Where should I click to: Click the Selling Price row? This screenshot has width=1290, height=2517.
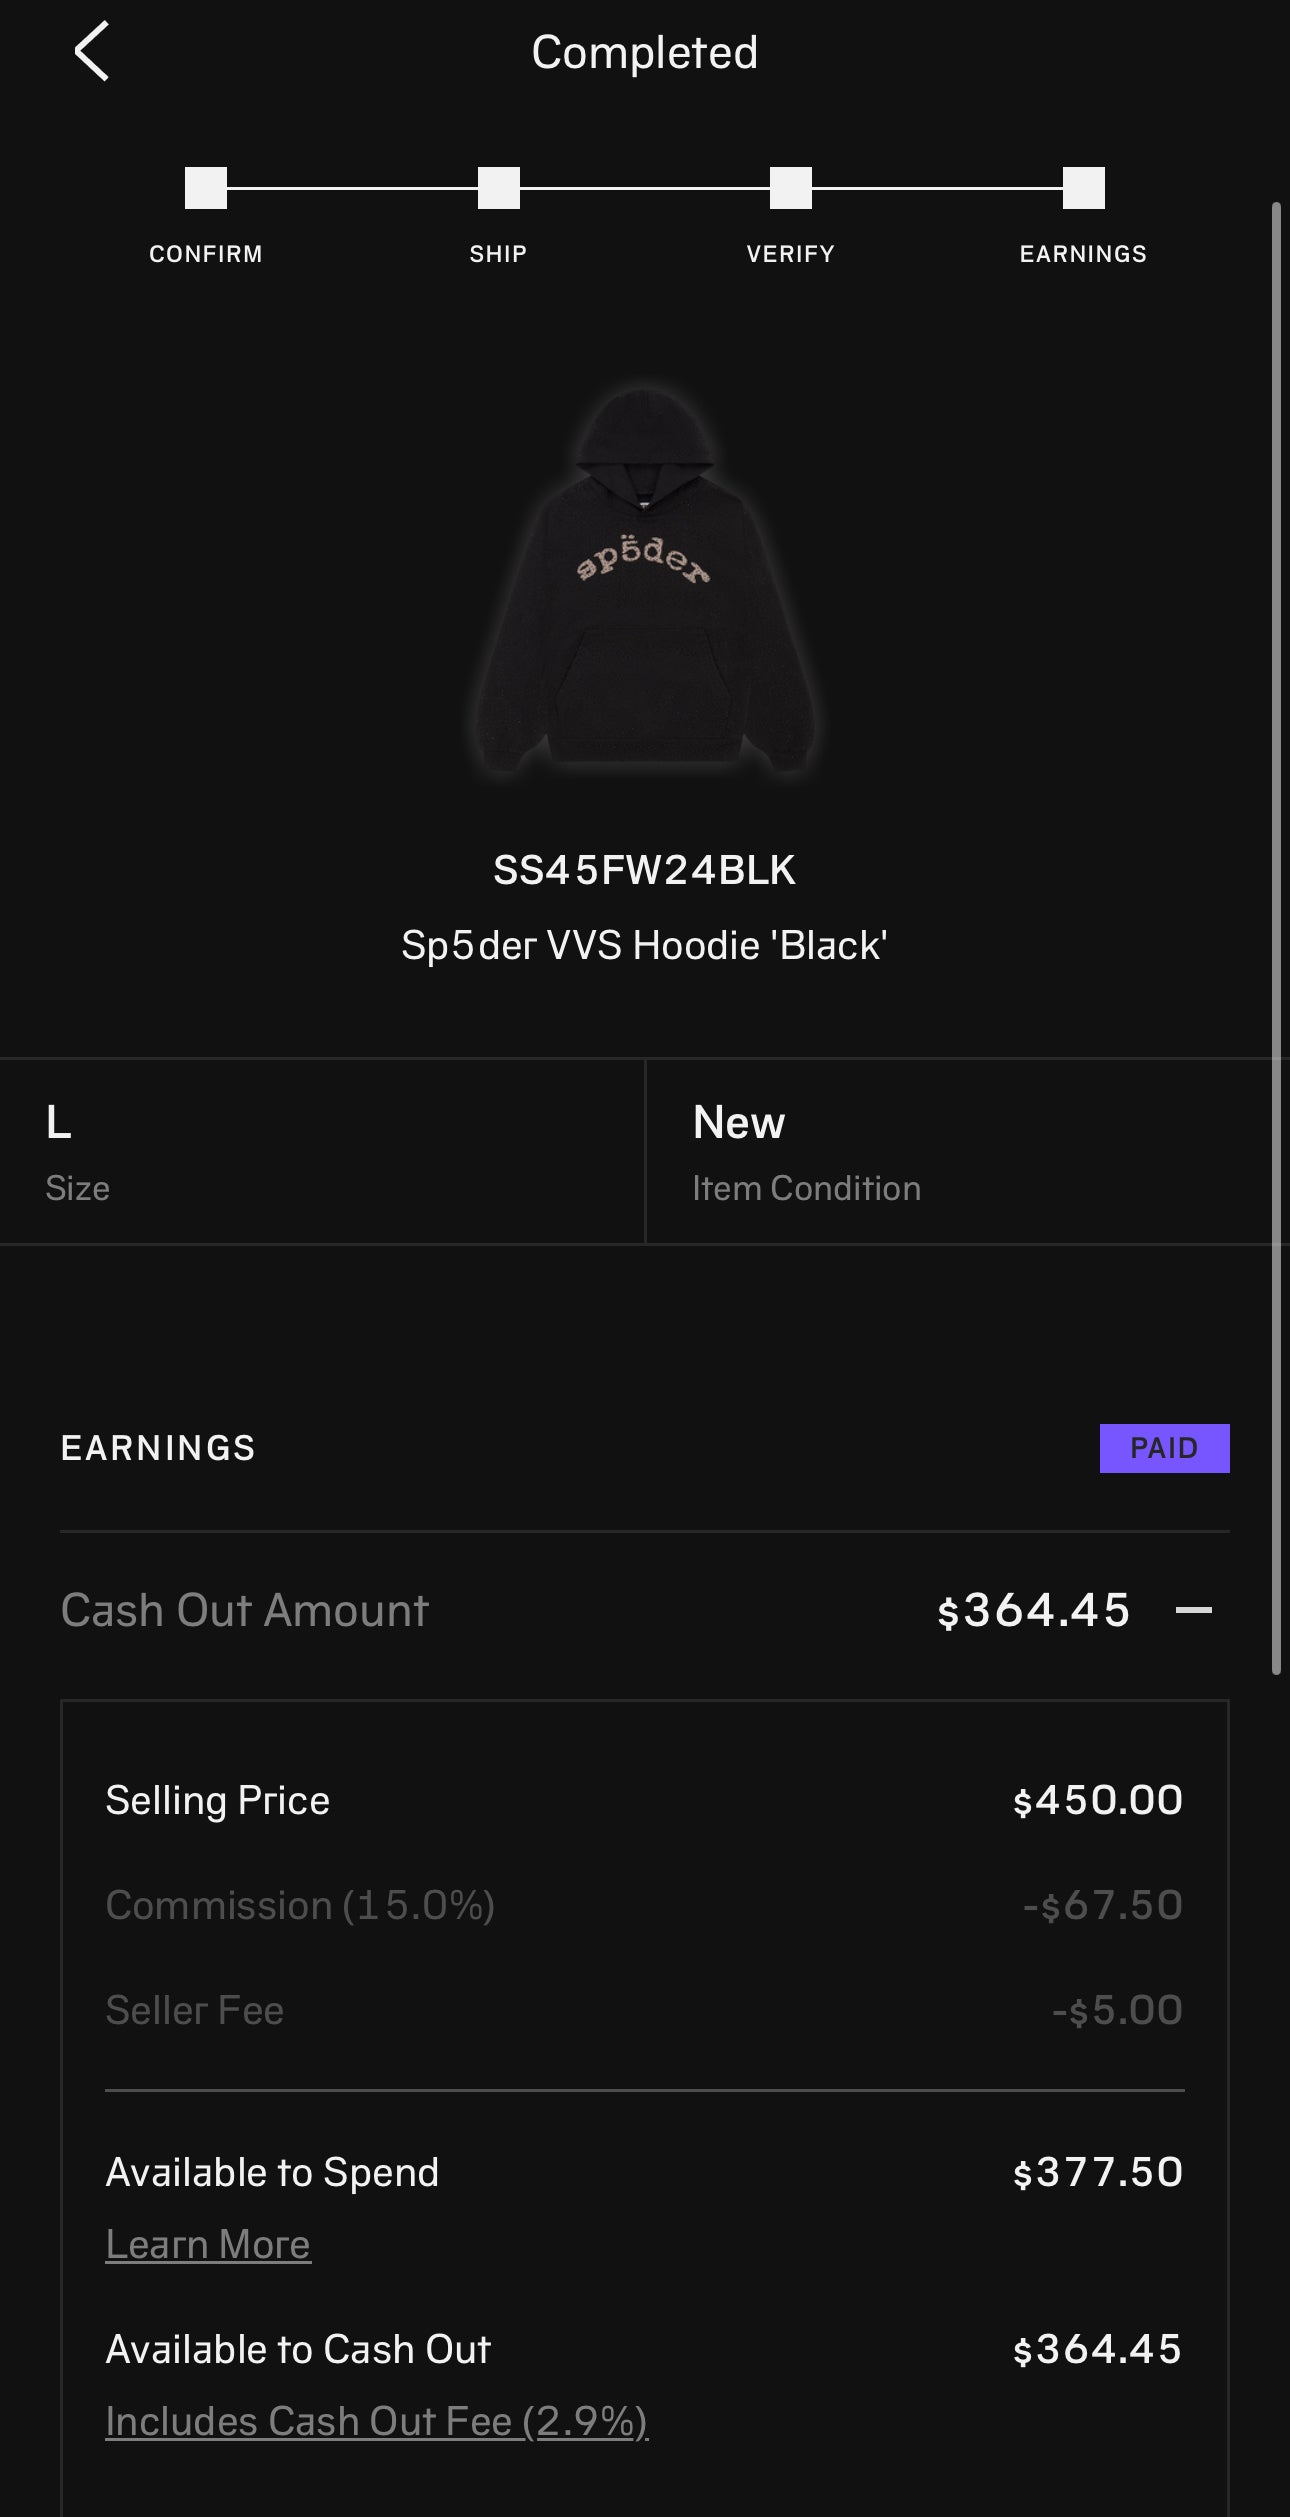pyautogui.click(x=645, y=1800)
